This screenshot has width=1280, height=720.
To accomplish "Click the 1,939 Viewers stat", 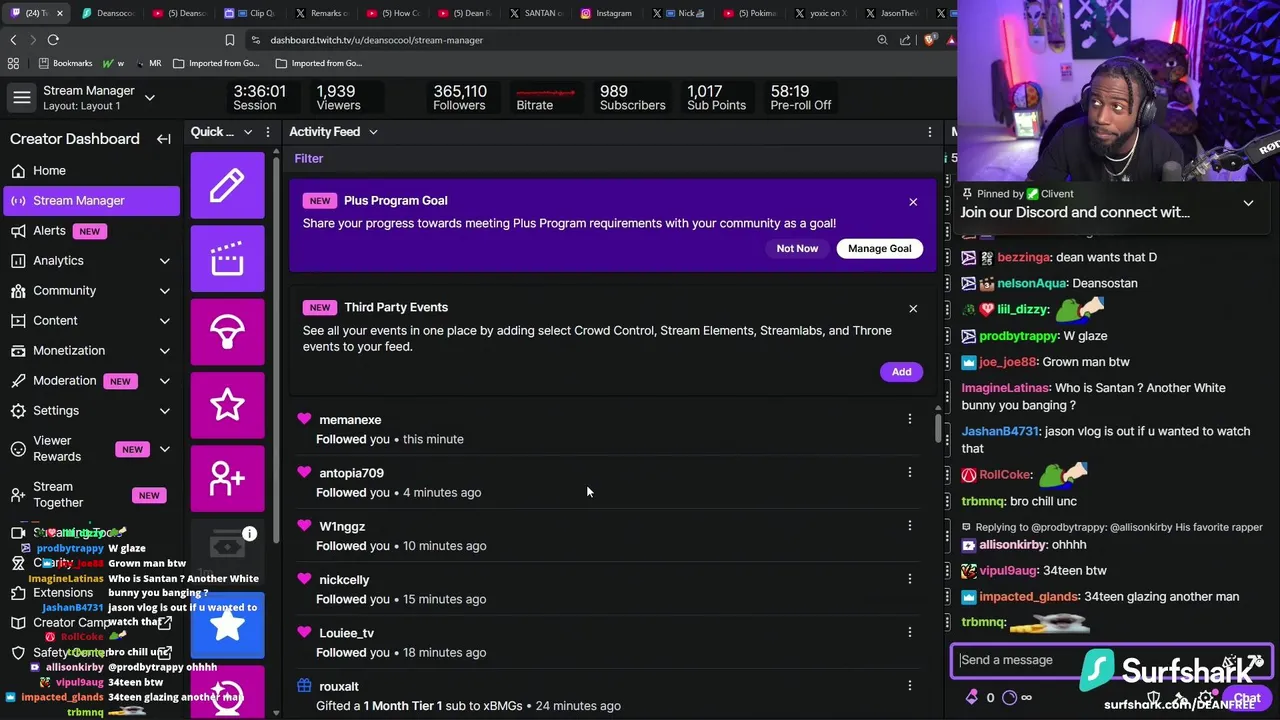I will [338, 97].
